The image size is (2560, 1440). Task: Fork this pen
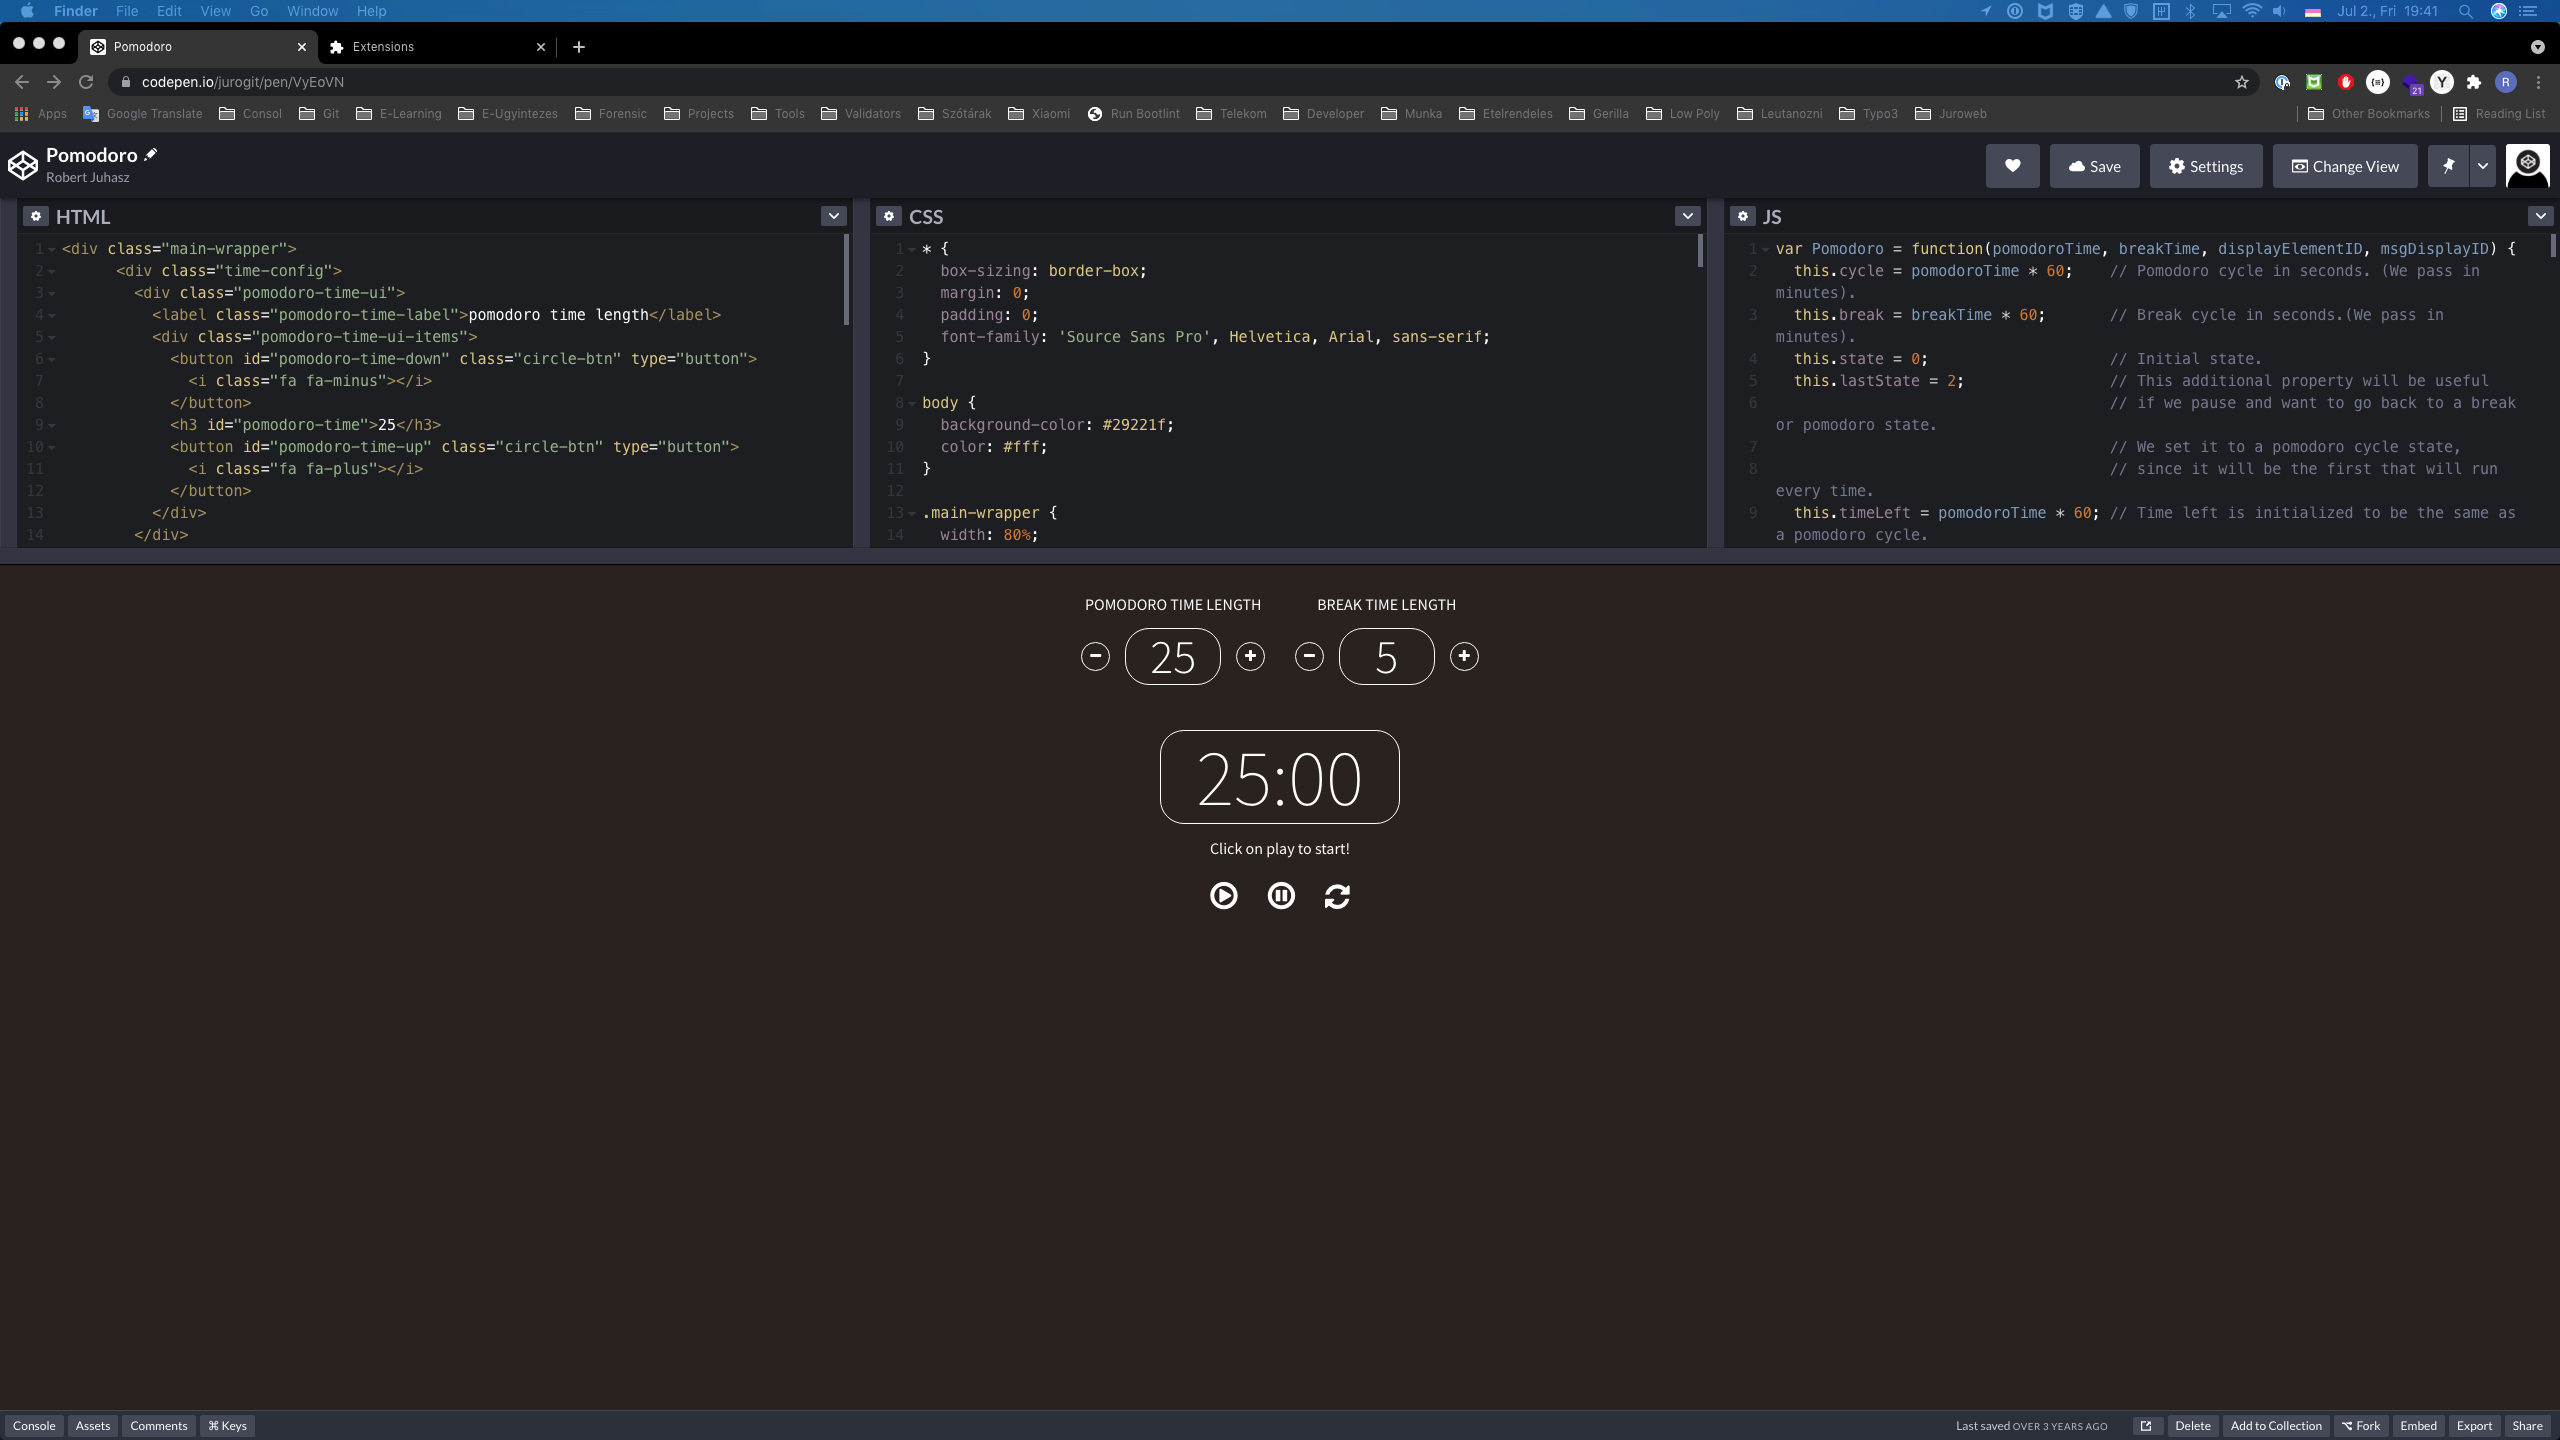[2361, 1426]
